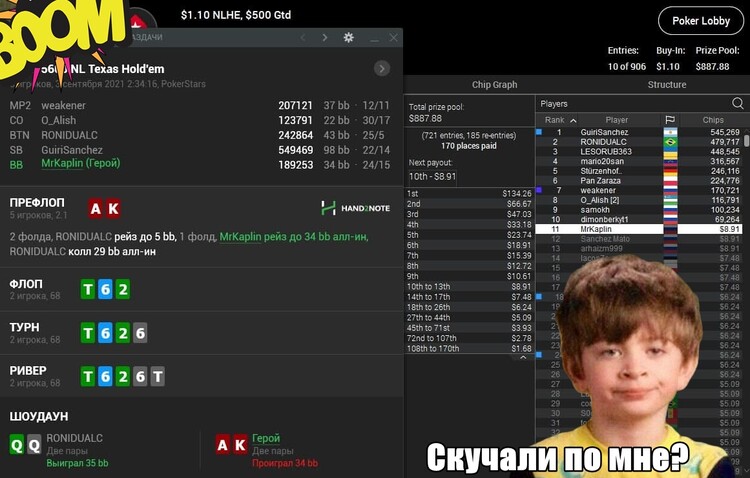The image size is (750, 478).
Task: Select RONIDUALC row in players list
Action: click(639, 142)
